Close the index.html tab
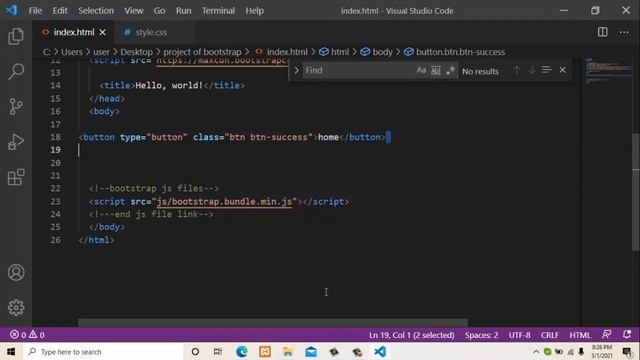The image size is (640, 360). click(x=102, y=32)
